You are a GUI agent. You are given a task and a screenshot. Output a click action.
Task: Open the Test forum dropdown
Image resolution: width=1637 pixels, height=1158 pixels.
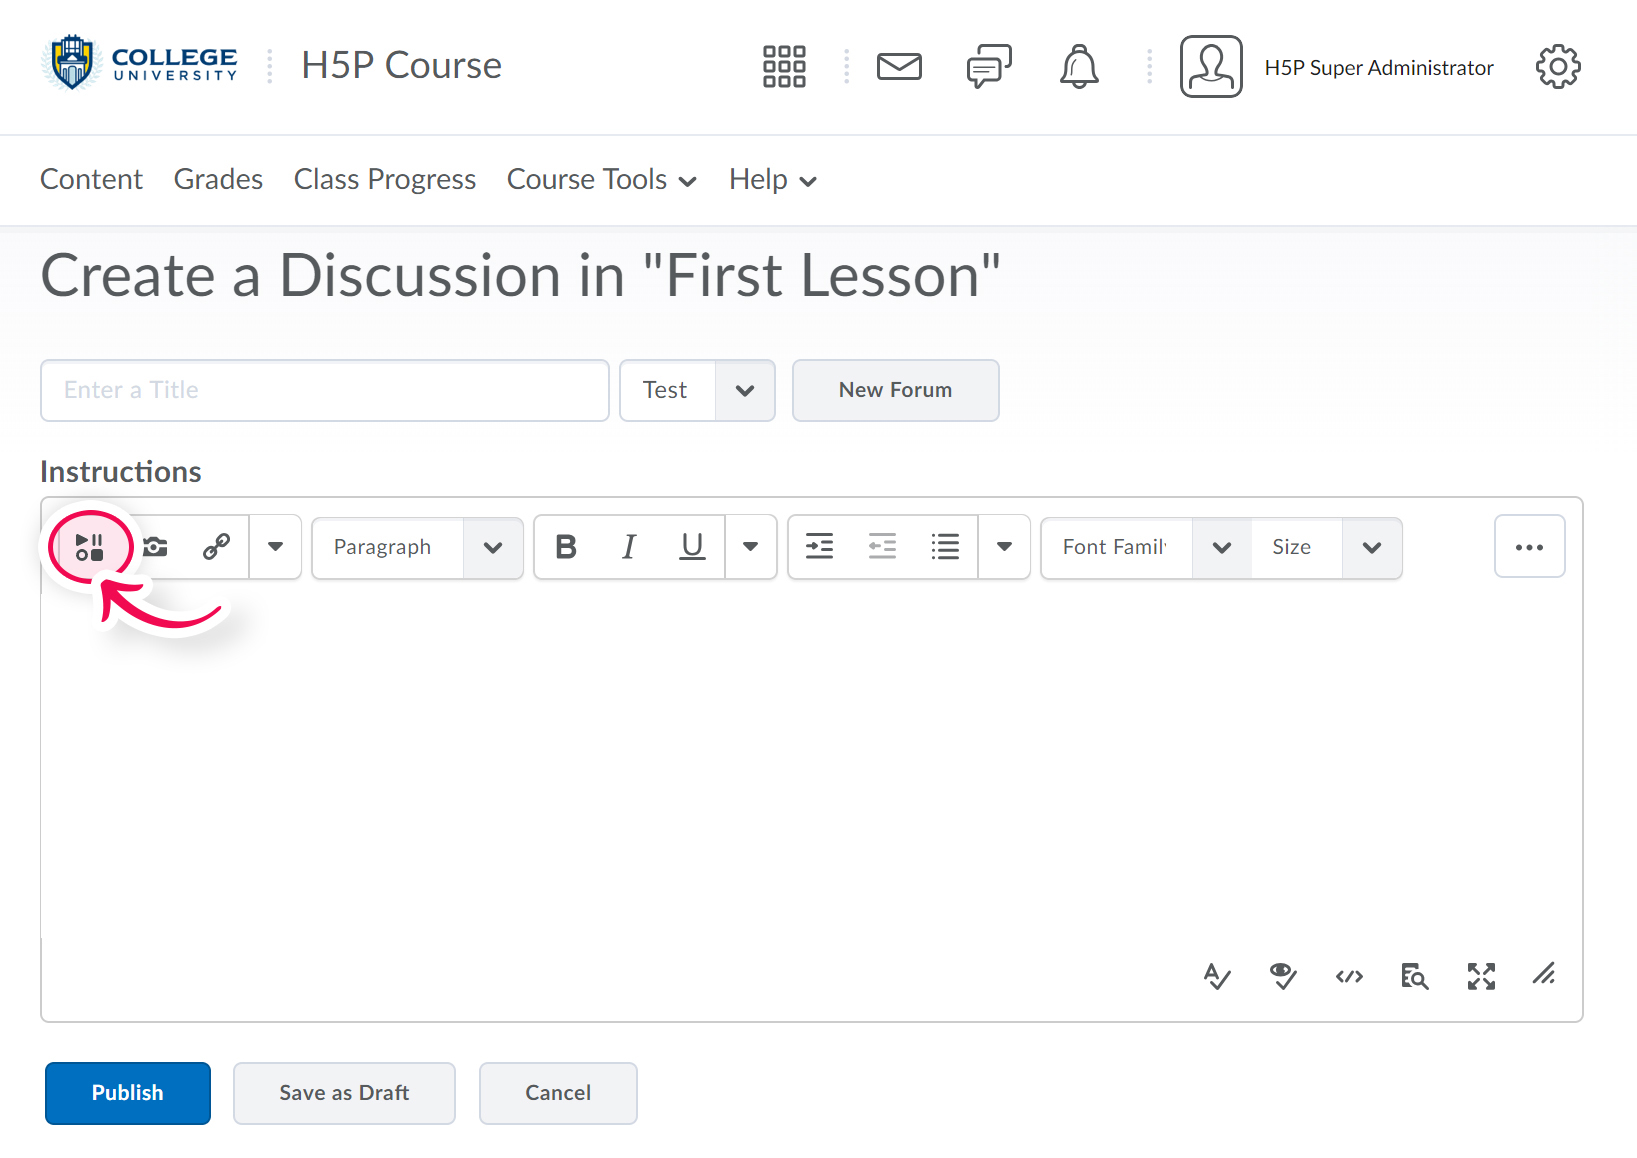(697, 390)
